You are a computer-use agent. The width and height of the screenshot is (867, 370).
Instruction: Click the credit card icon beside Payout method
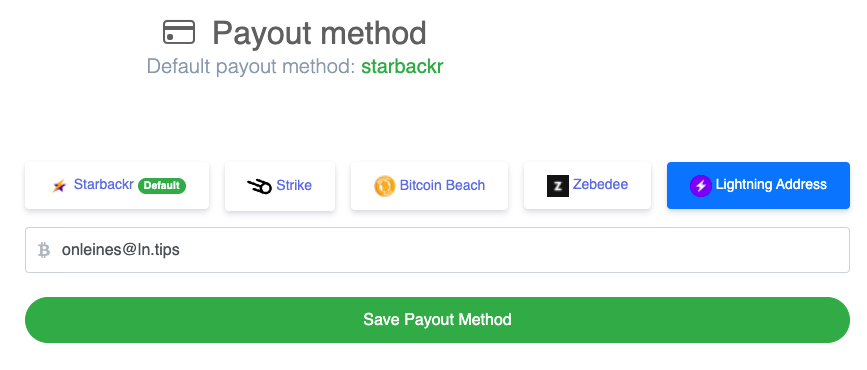click(179, 32)
